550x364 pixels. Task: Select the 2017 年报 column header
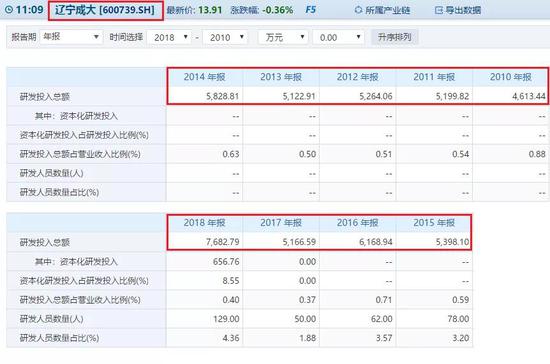tap(281, 223)
